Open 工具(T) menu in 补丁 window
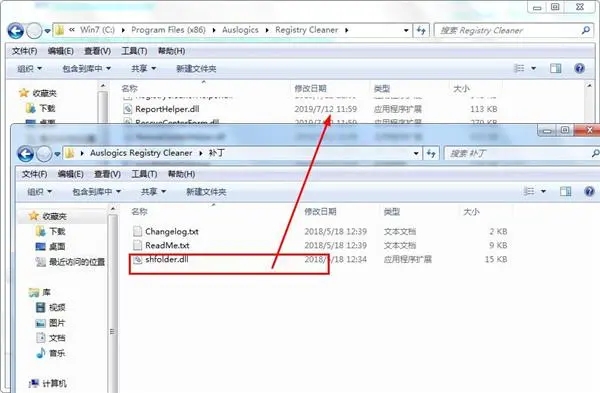 tap(144, 174)
